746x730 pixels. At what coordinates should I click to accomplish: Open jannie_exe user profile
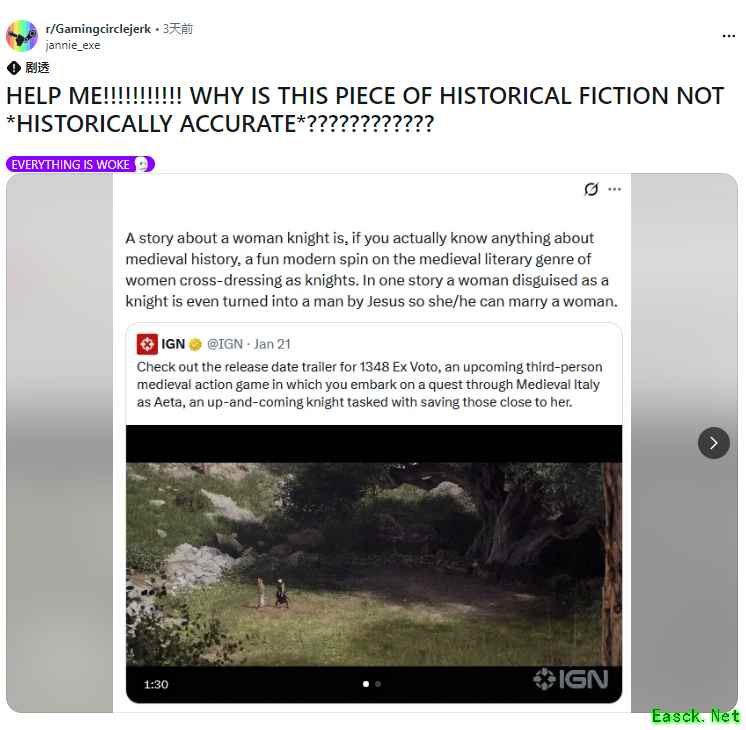point(73,45)
